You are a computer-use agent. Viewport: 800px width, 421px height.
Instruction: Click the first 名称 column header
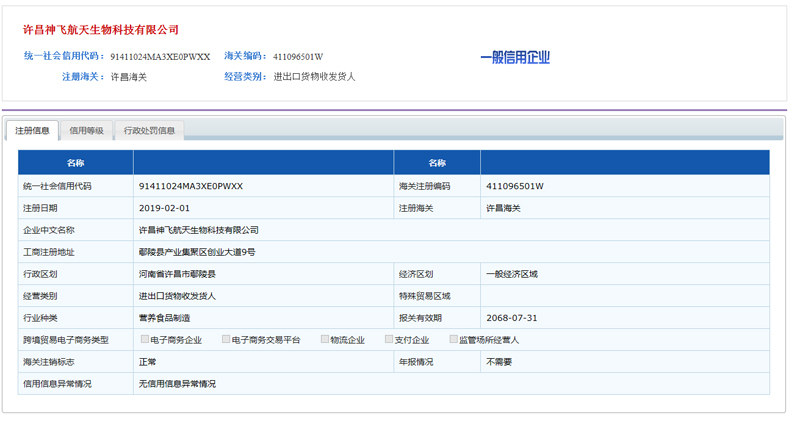point(76,163)
